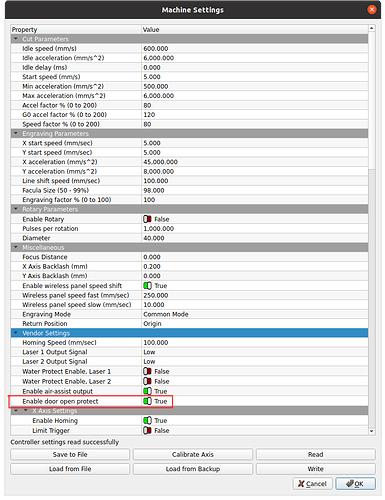The width and height of the screenshot is (385, 500).
Task: Click Load from Backup button
Action: (193, 469)
